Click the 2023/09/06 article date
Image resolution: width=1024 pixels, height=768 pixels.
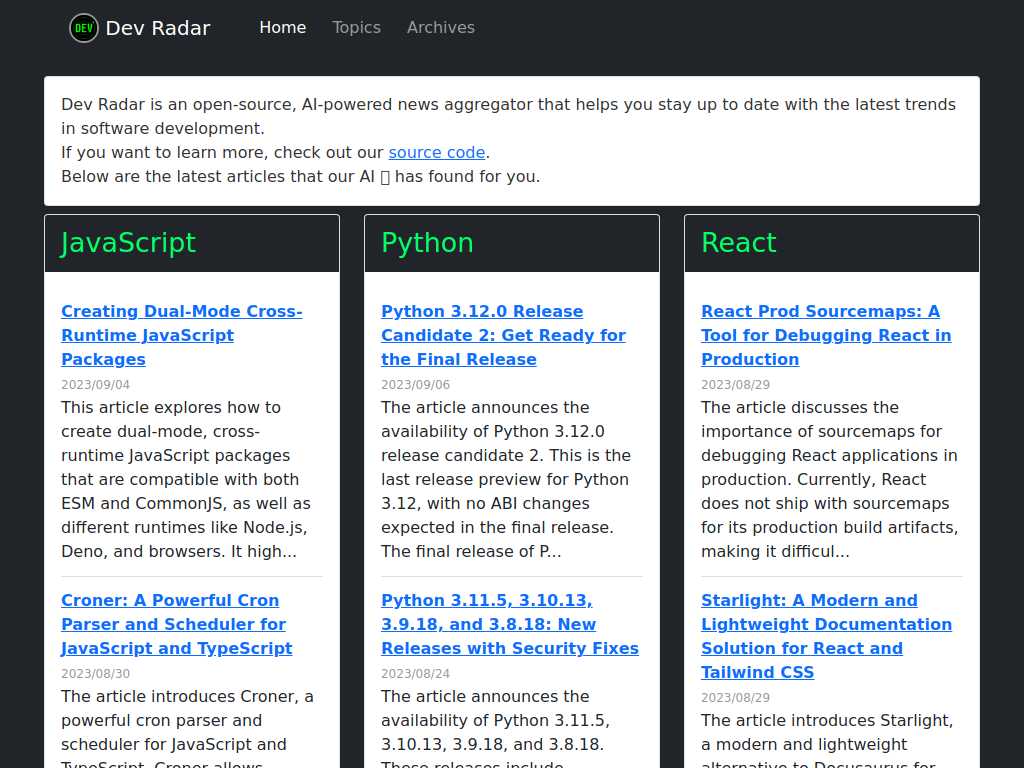click(x=415, y=385)
